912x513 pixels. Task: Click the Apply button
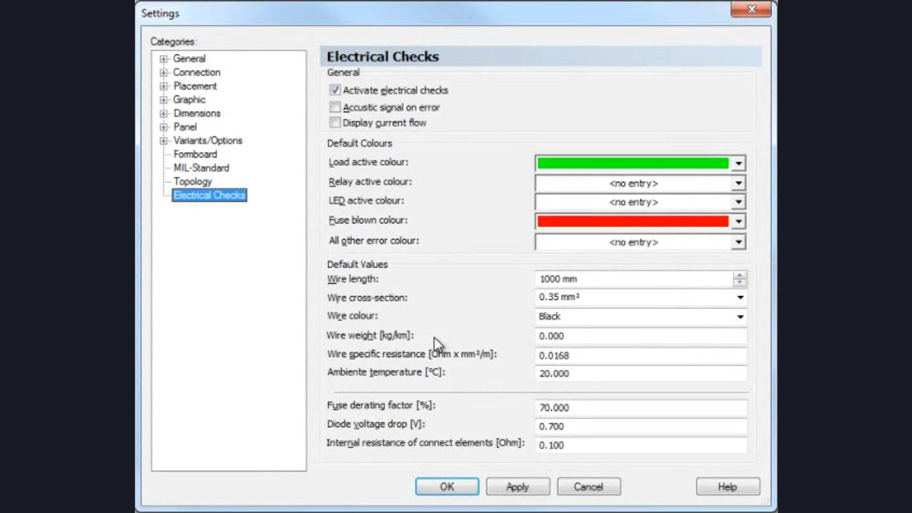[x=517, y=487]
